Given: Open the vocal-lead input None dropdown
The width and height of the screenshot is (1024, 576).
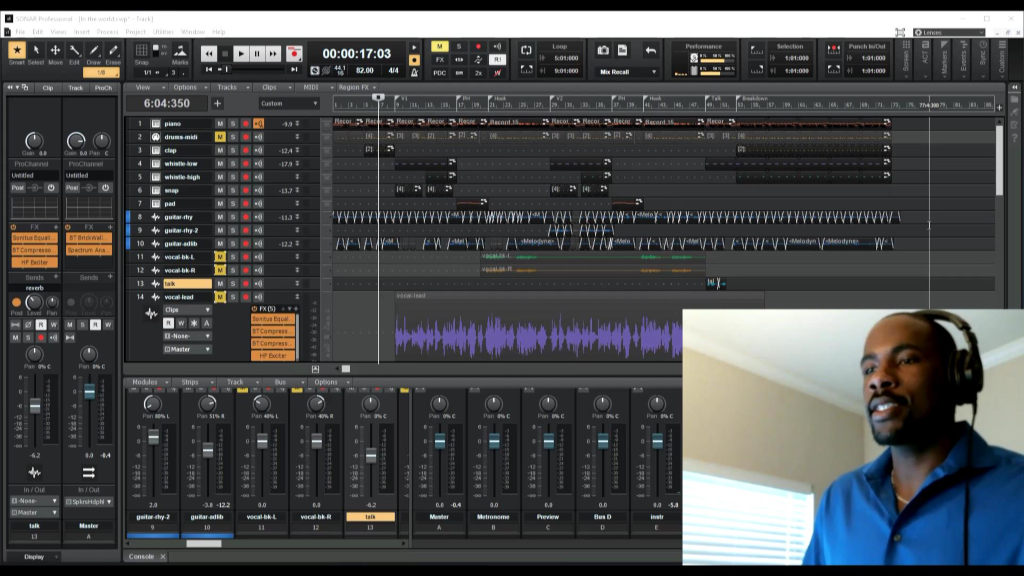Looking at the screenshot, I should pyautogui.click(x=187, y=336).
